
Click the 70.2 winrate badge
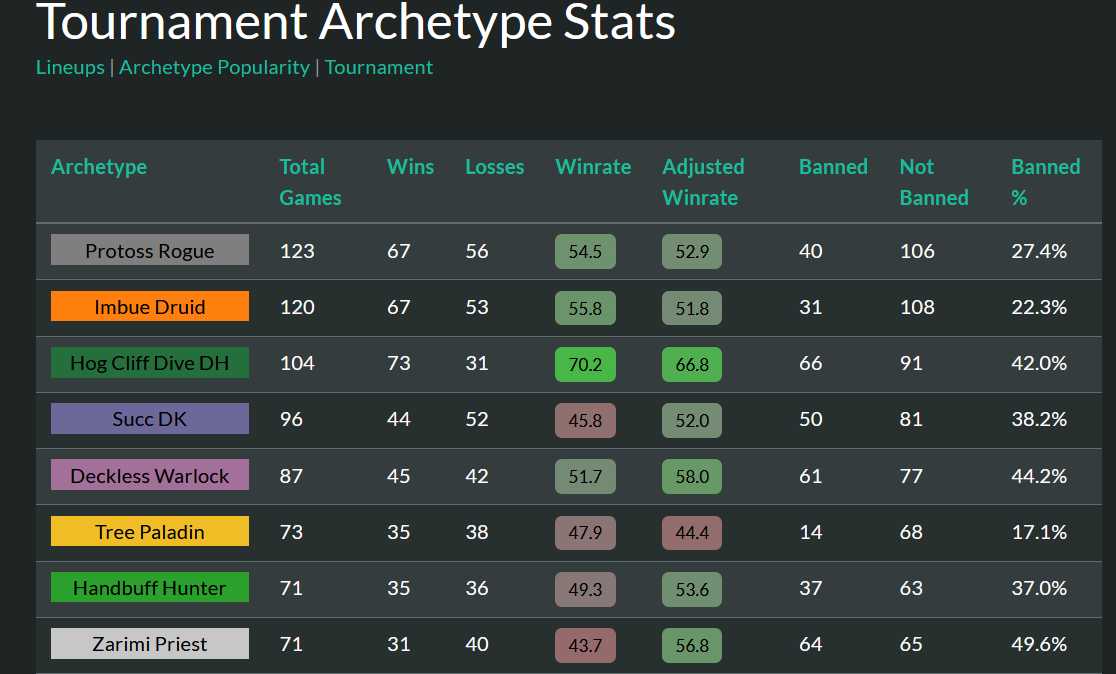[x=585, y=364]
